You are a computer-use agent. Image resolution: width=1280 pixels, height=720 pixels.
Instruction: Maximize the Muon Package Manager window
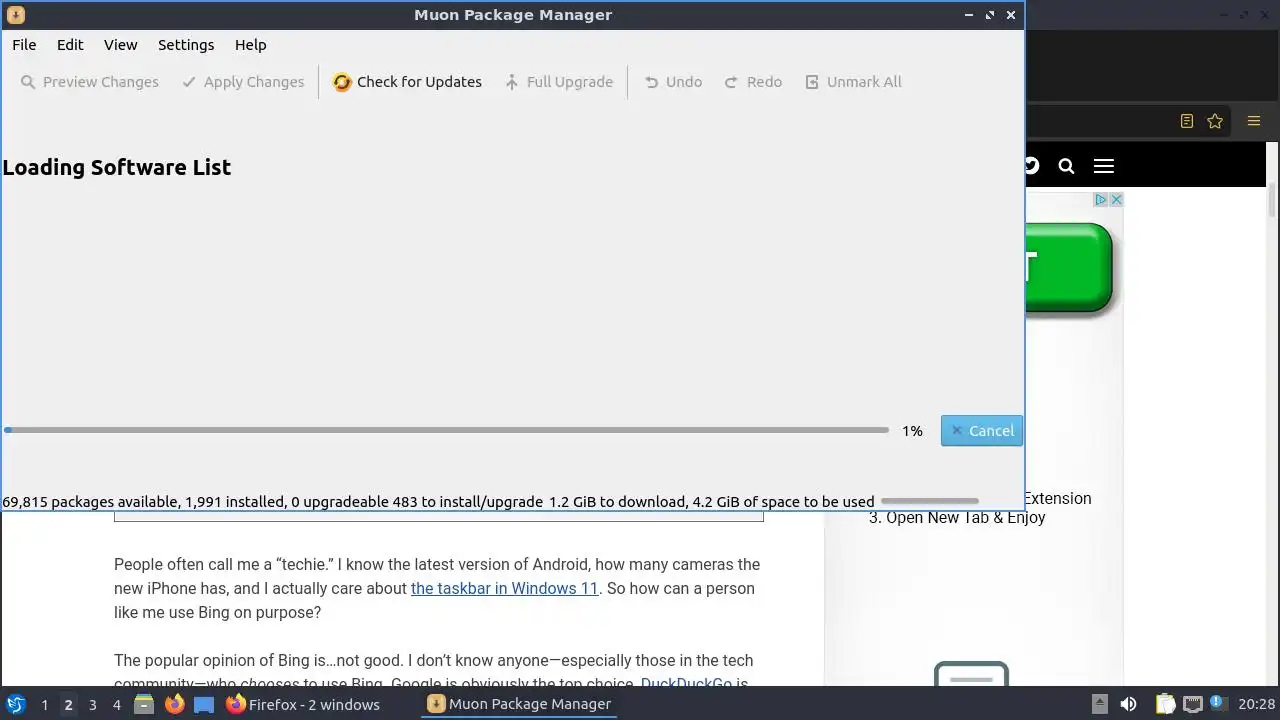coord(990,15)
